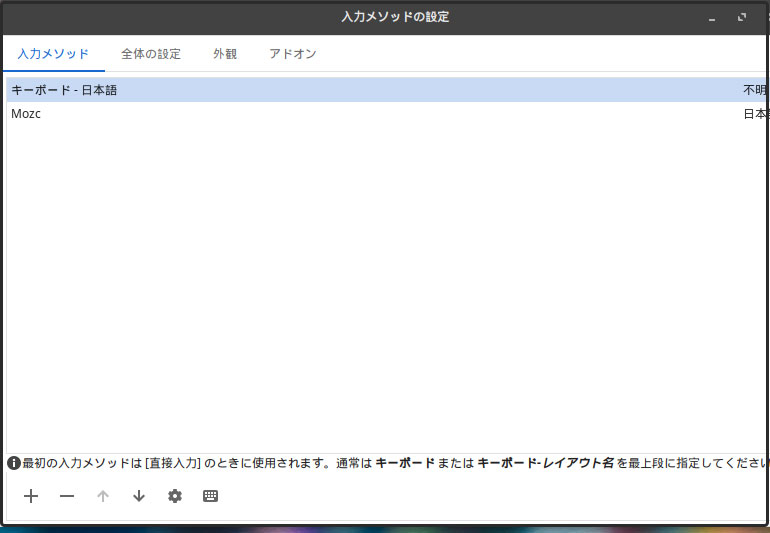Open the 全体の設定 tab
Screen dimensions: 770x533
[151, 54]
